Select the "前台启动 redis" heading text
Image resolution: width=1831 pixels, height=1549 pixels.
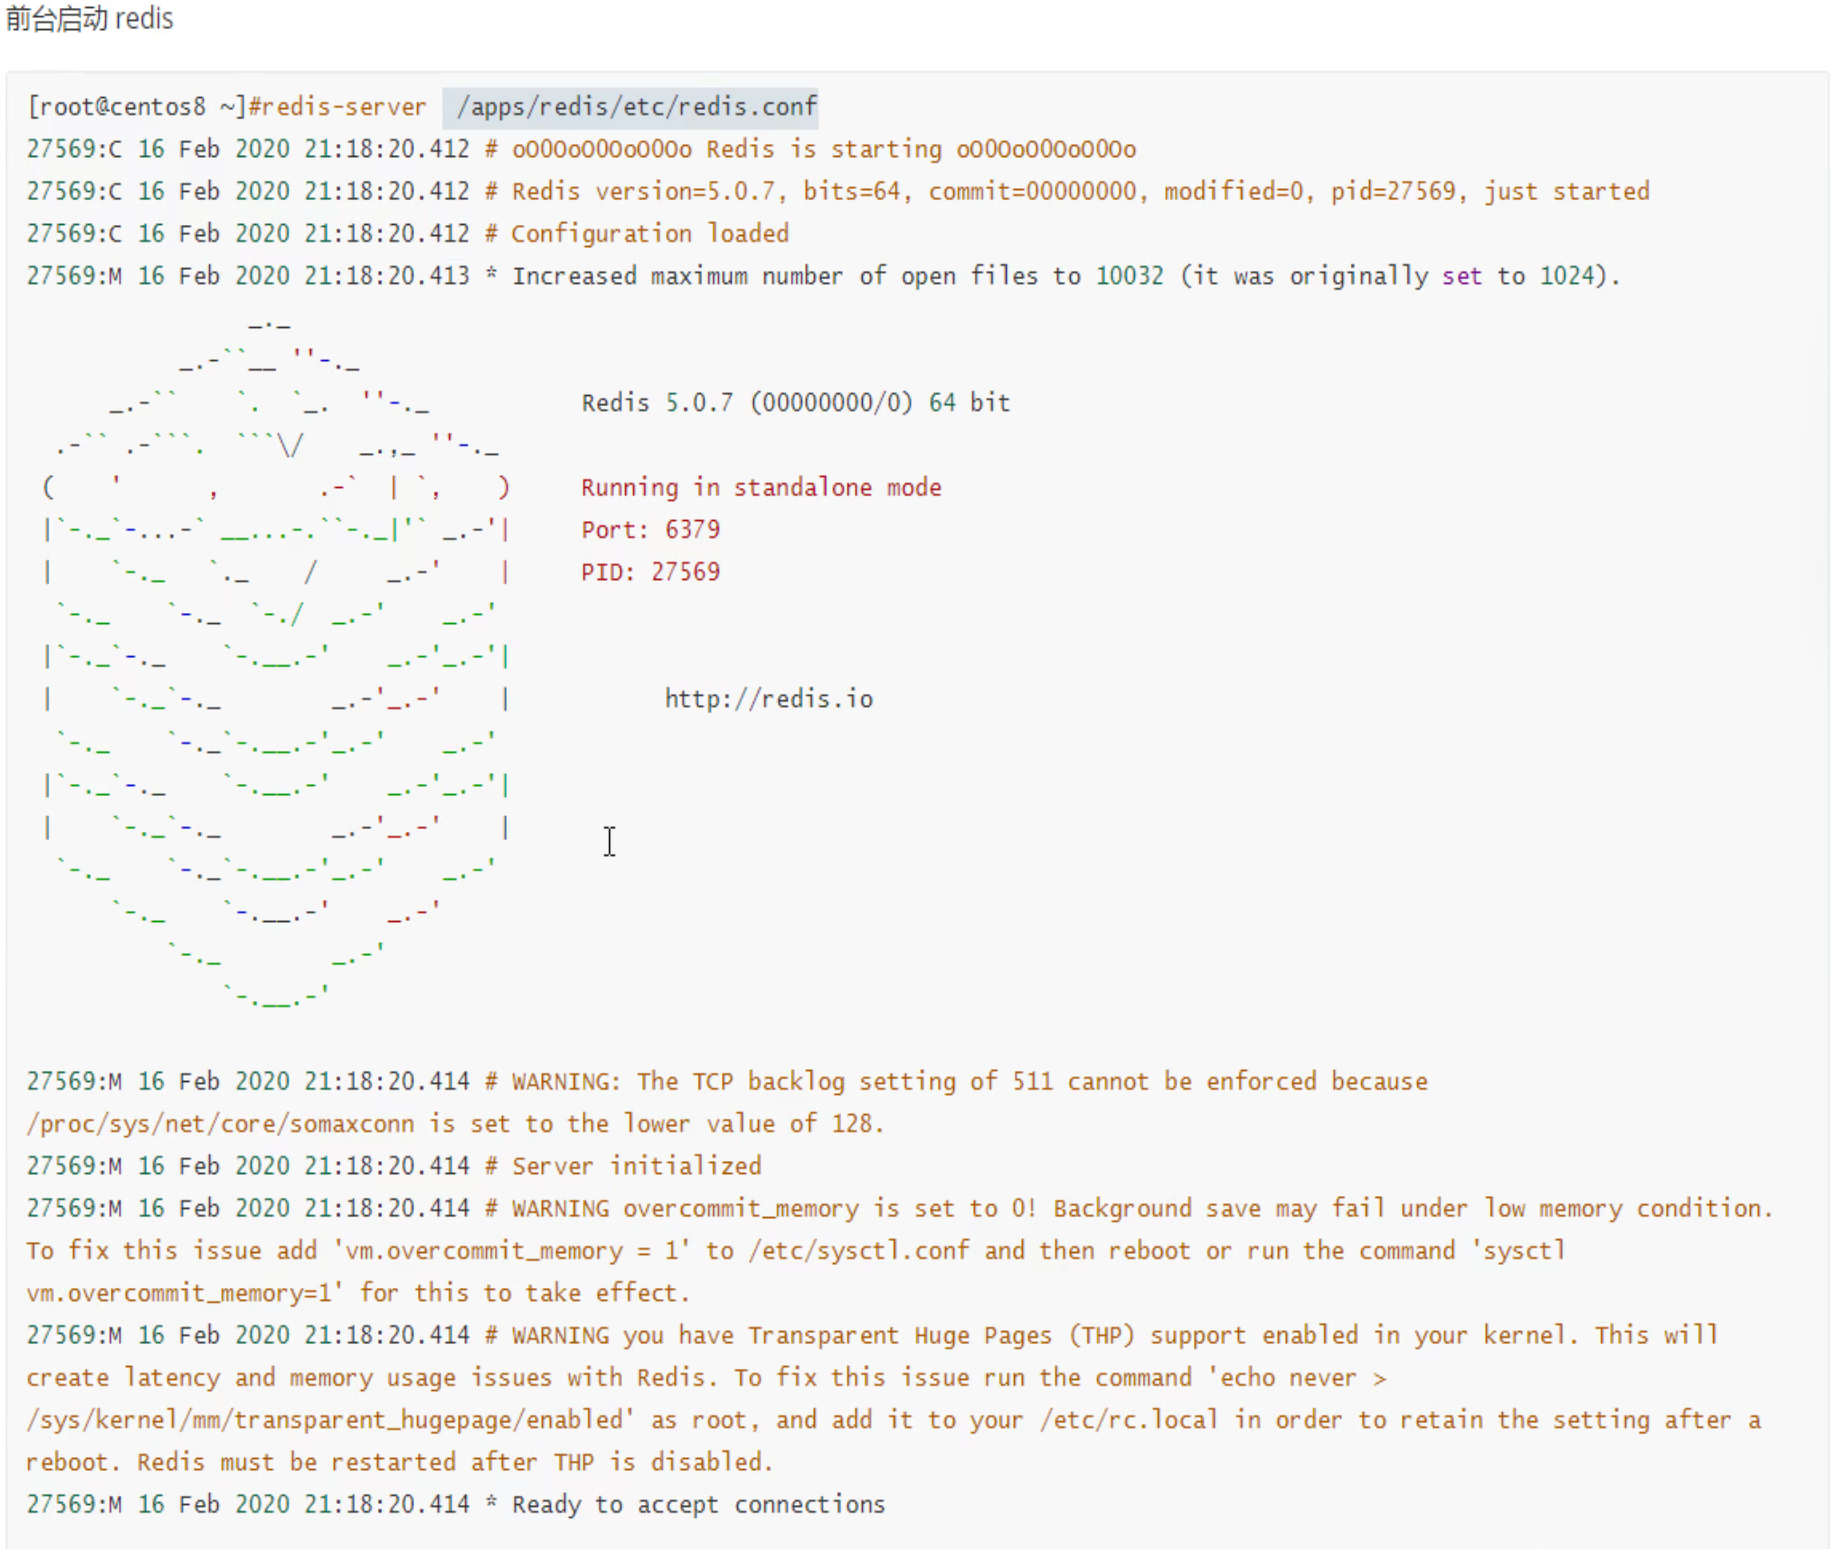pos(89,19)
